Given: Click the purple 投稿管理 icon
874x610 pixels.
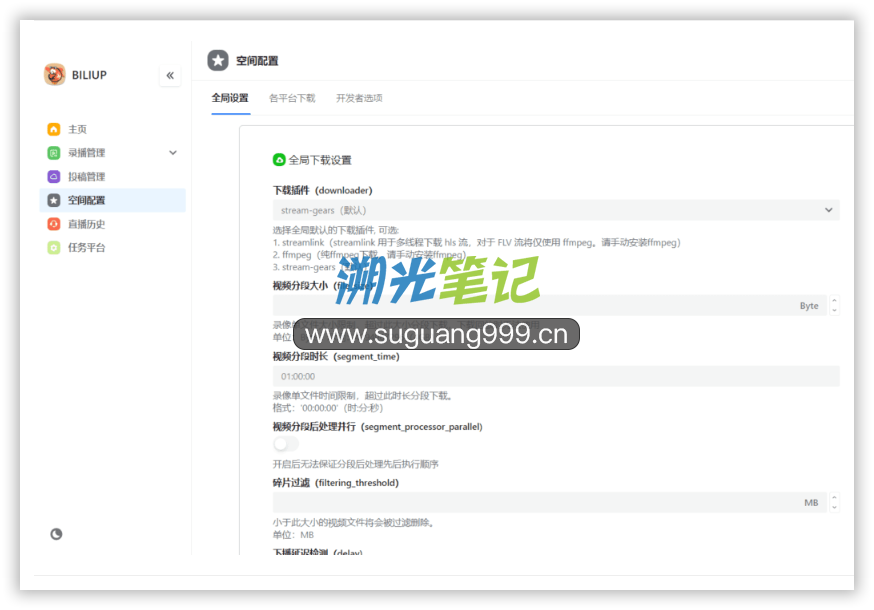Looking at the screenshot, I should click(x=54, y=177).
